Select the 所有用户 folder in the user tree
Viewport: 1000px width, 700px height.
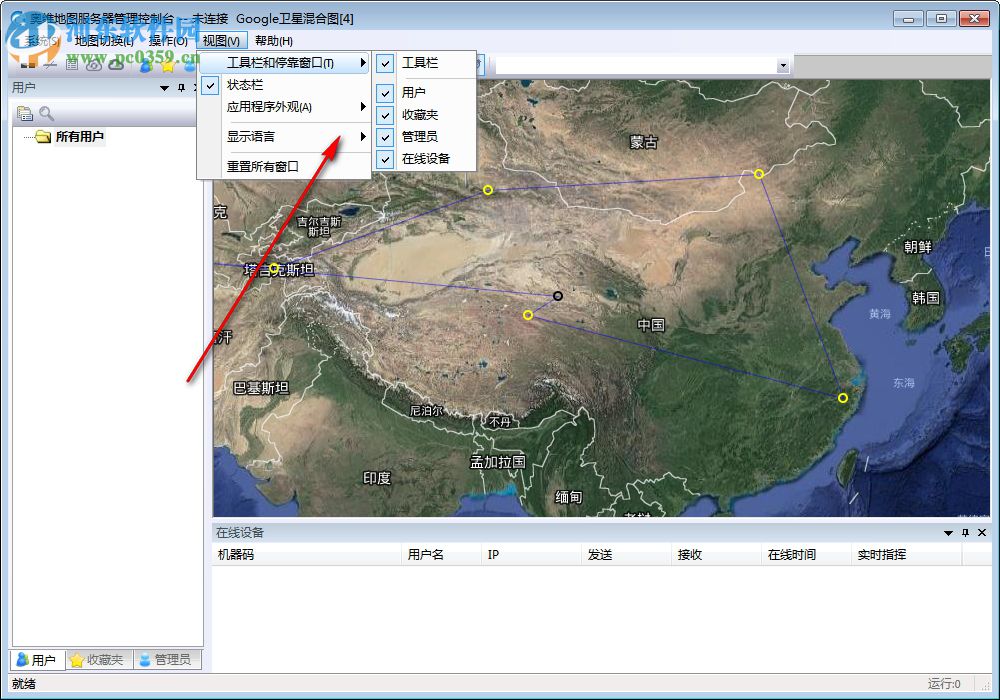[76, 137]
